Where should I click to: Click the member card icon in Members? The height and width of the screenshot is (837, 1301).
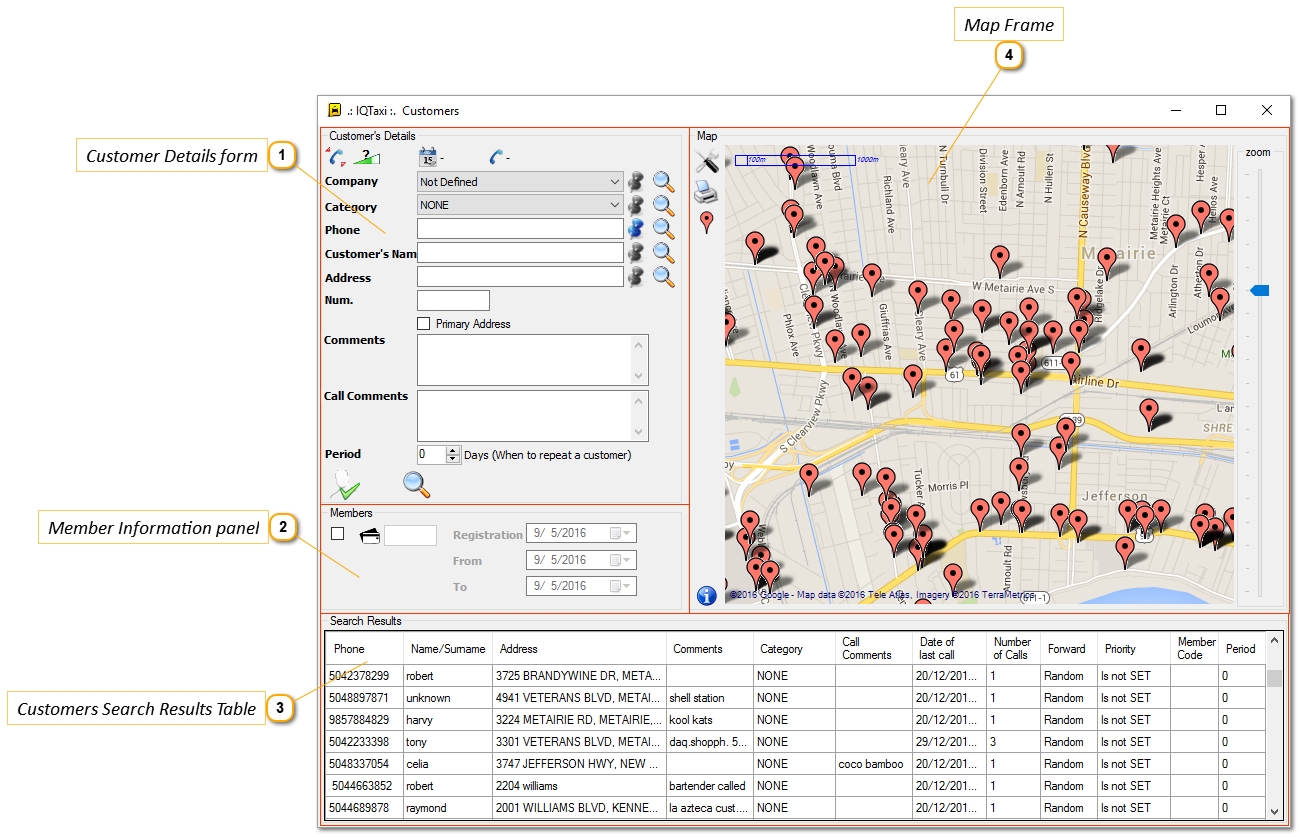tap(369, 534)
